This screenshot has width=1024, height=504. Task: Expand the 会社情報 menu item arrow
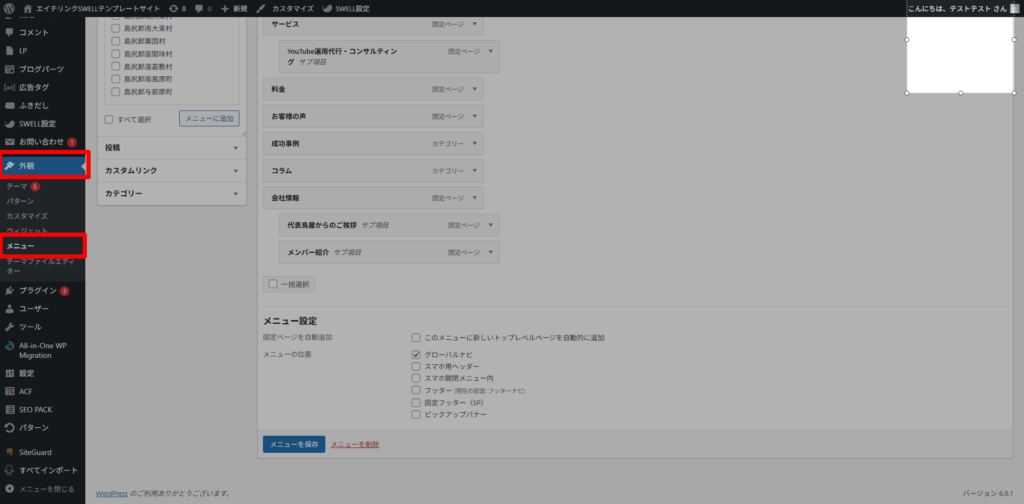click(x=474, y=198)
